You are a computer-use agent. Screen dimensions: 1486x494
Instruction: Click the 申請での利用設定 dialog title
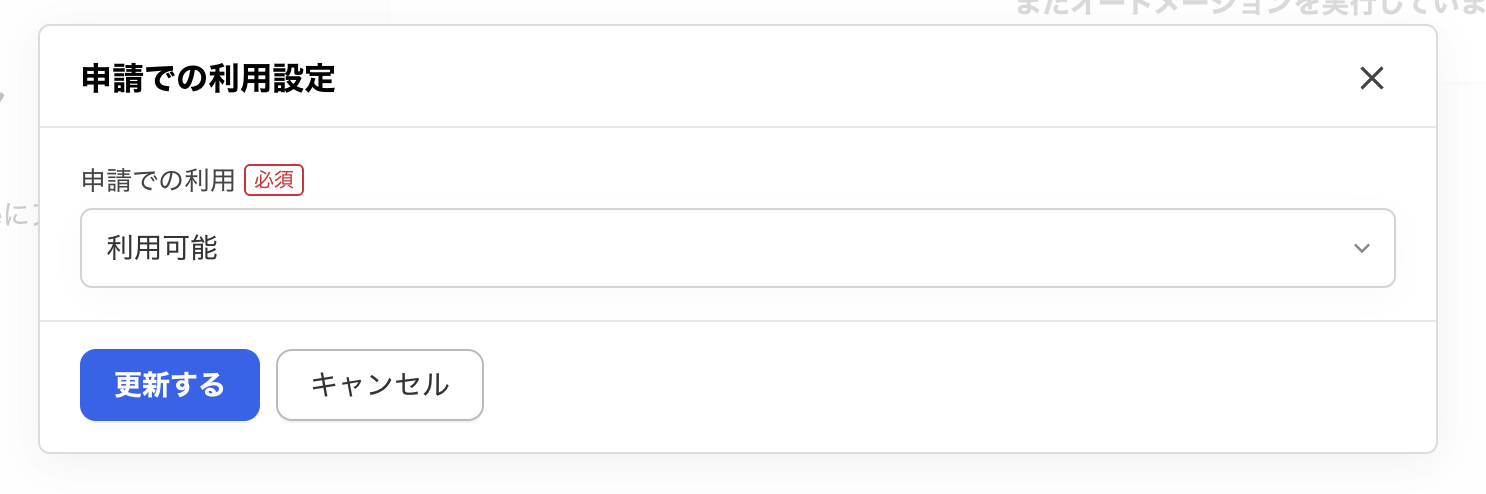208,79
